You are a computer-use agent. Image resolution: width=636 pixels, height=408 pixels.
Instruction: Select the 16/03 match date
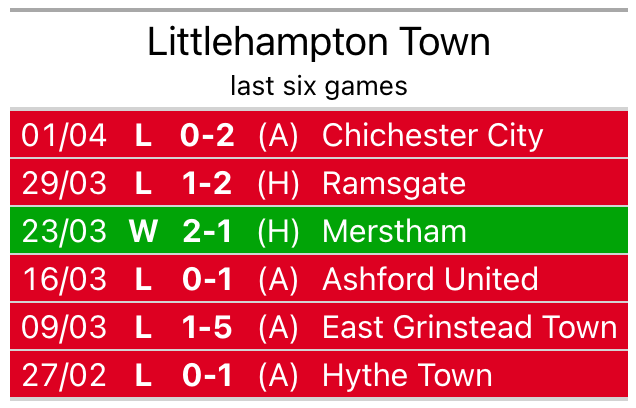click(64, 279)
